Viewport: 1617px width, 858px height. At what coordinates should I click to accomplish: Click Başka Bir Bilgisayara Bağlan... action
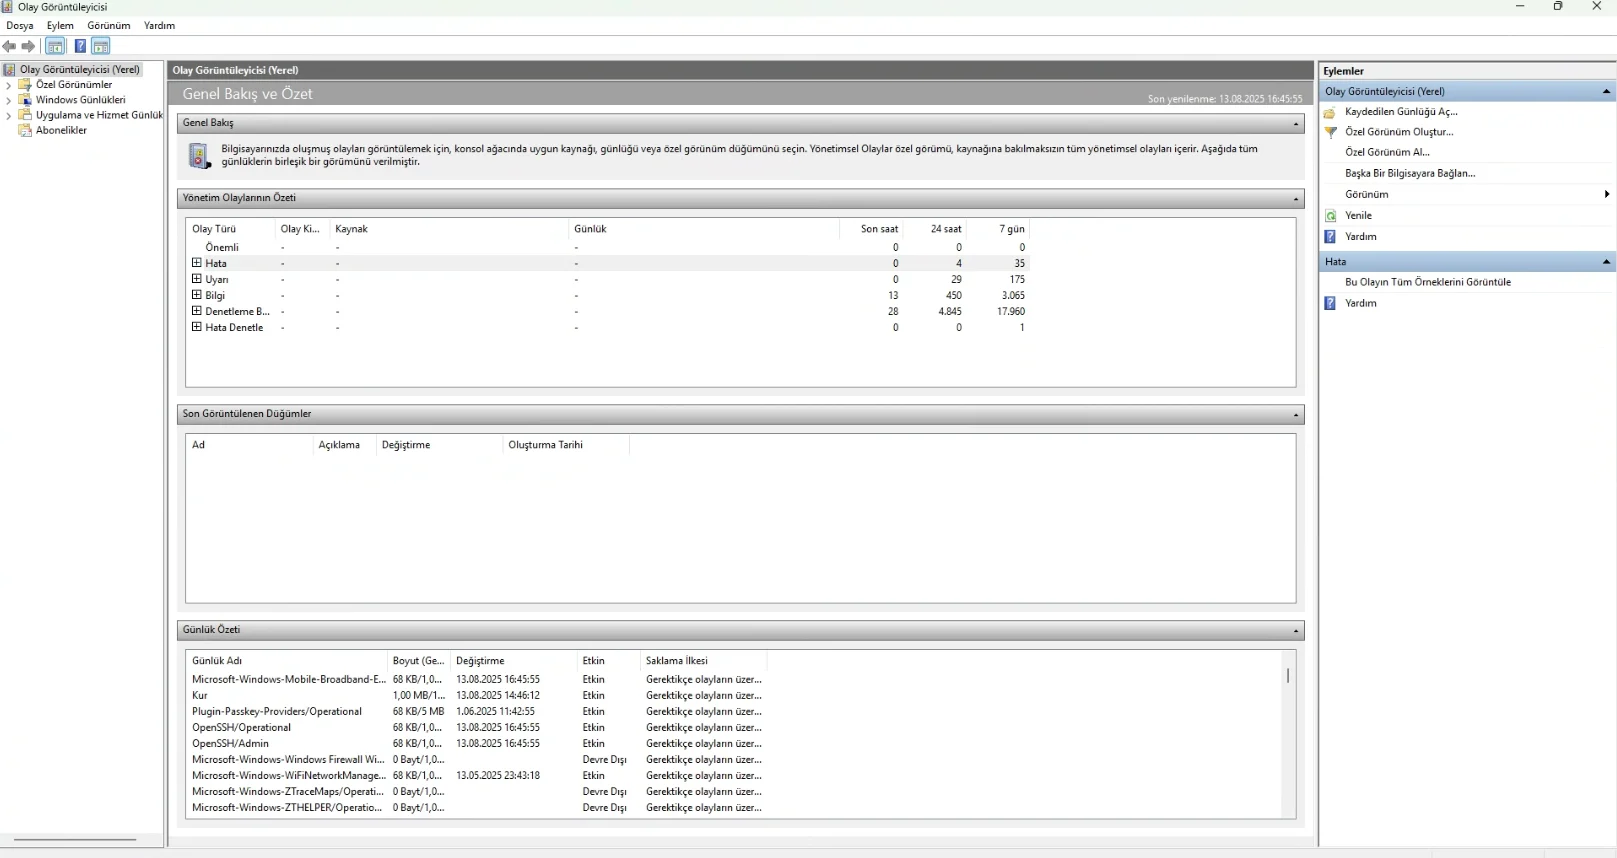pyautogui.click(x=1410, y=173)
